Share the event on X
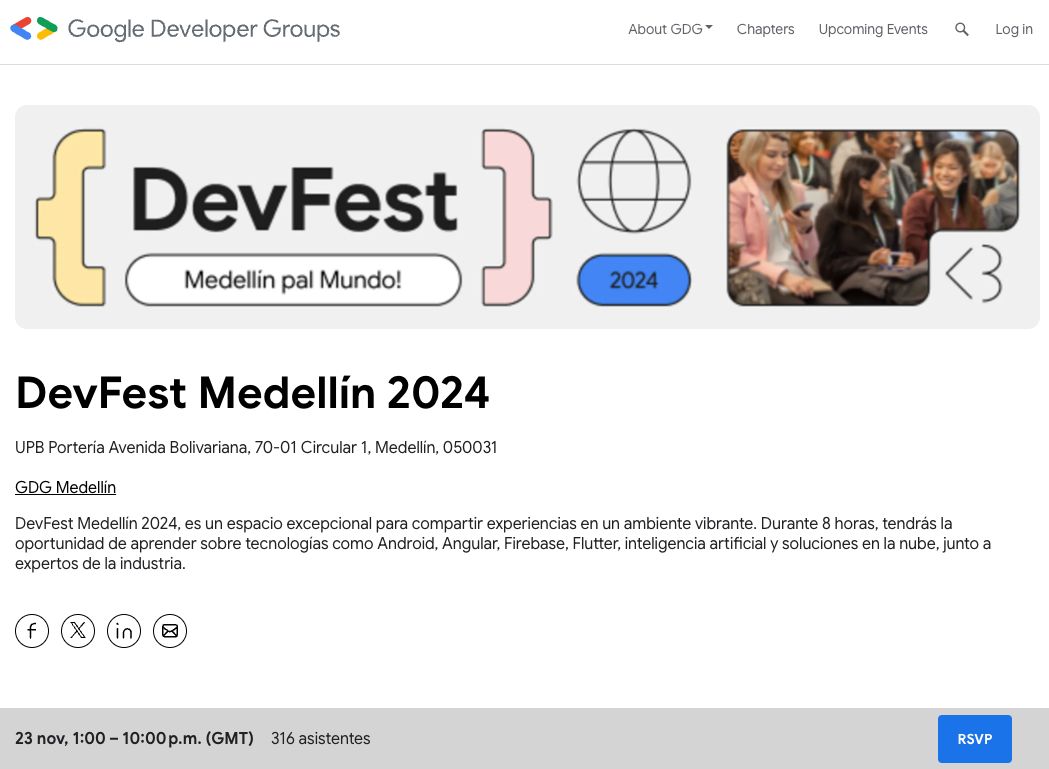 (x=78, y=631)
